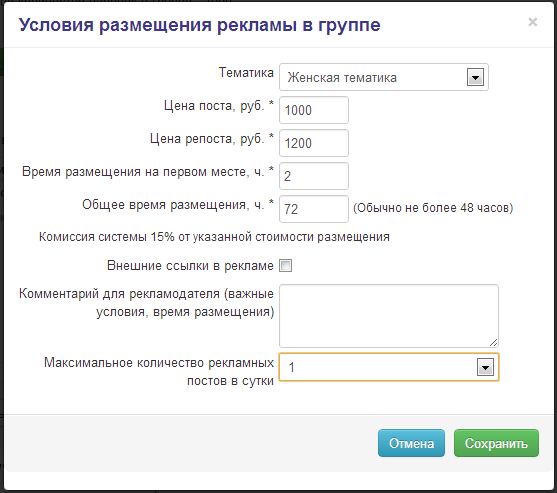Image resolution: width=557 pixels, height=493 pixels.
Task: Save settings with the Сохранить button
Action: click(x=496, y=443)
